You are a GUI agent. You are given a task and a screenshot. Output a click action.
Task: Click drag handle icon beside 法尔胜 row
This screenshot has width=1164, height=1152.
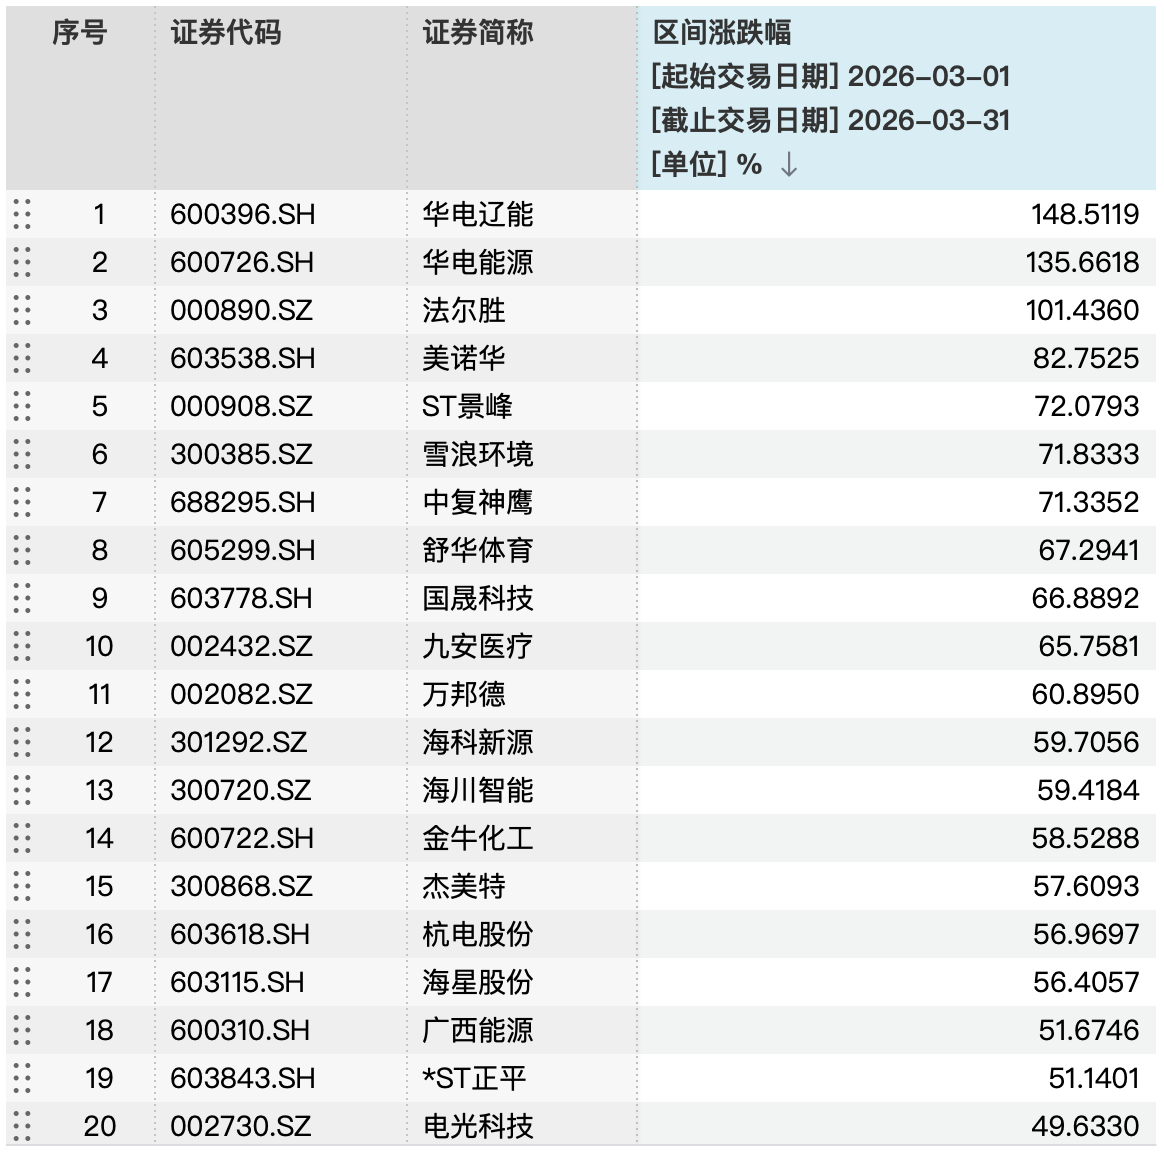click(x=22, y=310)
